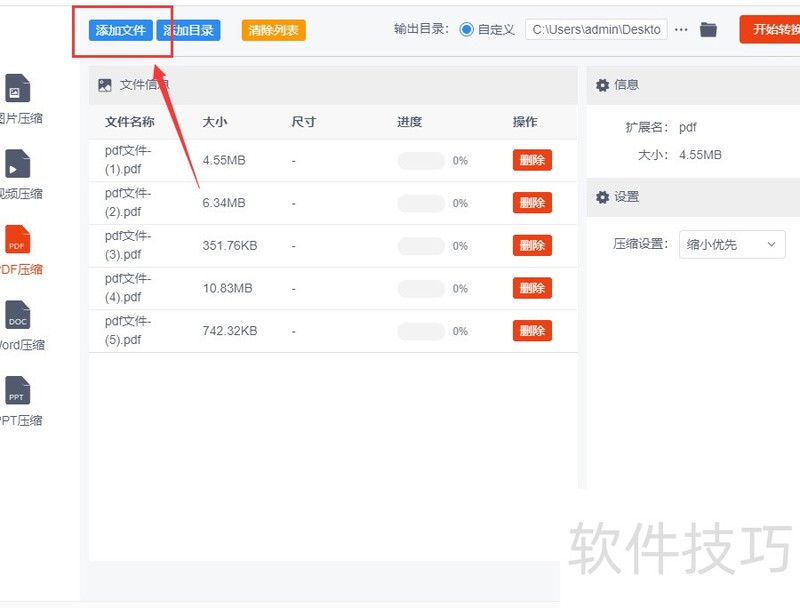Open the PPT压缩 sidebar icon
The image size is (800, 608).
[x=18, y=391]
